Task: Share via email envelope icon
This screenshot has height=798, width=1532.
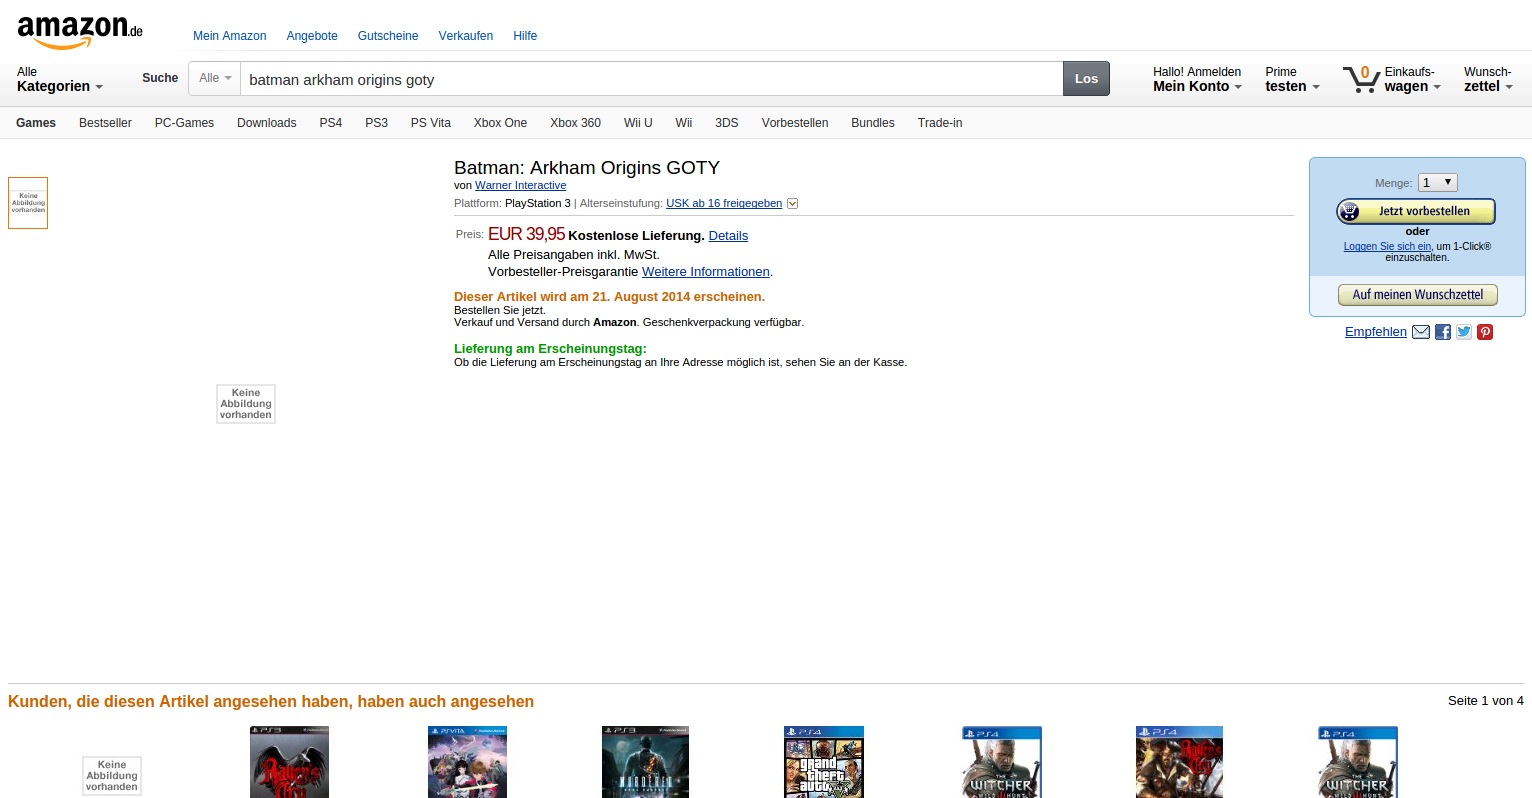Action: [x=1420, y=332]
